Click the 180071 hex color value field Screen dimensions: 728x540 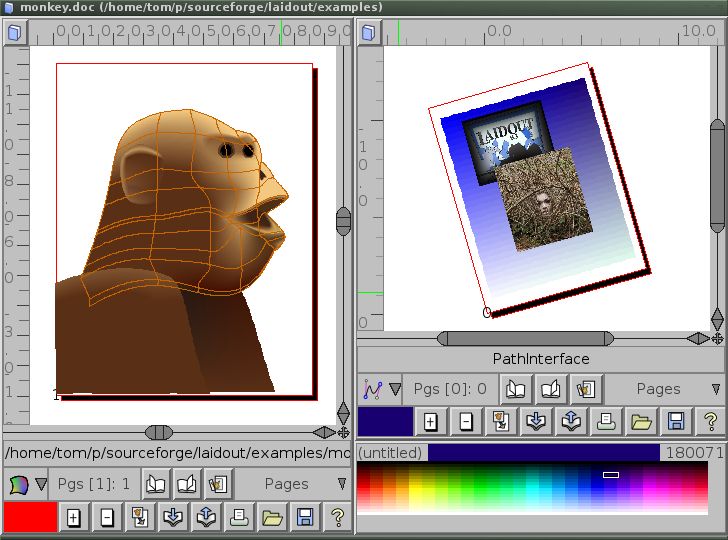click(x=691, y=453)
